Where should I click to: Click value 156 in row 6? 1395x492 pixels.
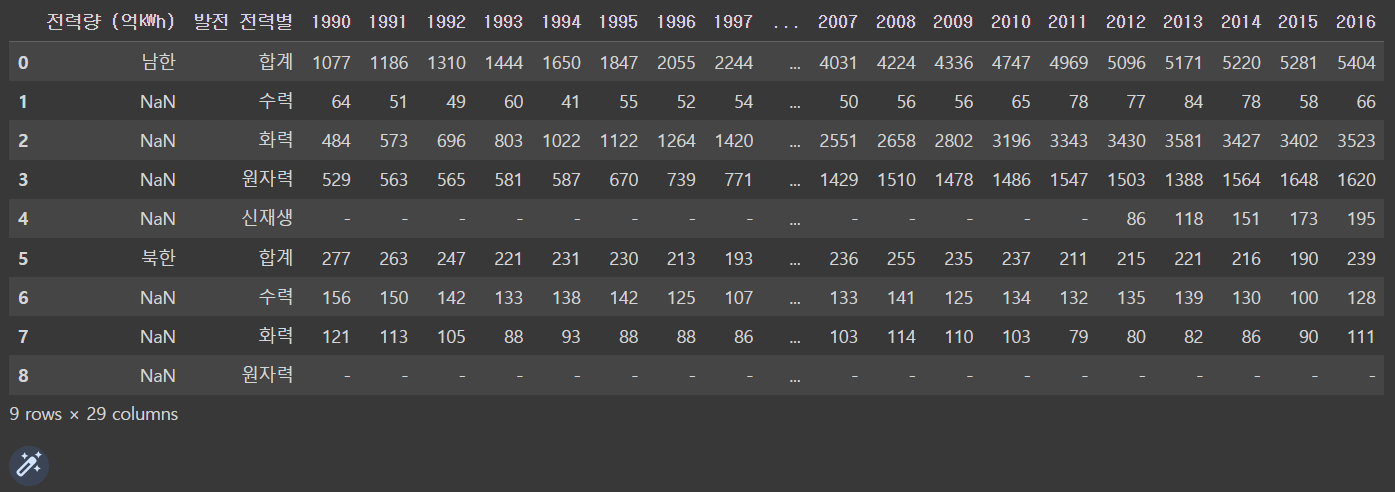[x=335, y=297]
